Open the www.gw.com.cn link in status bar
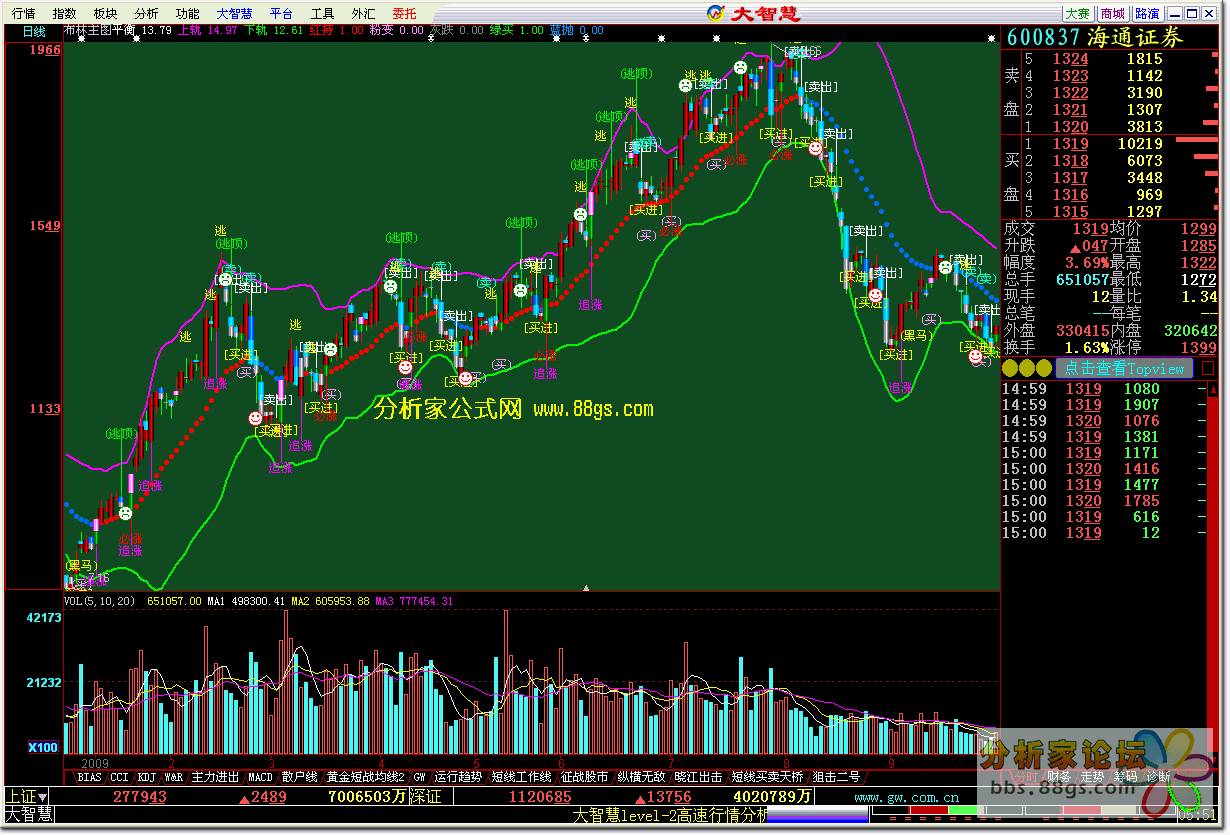The image size is (1230, 835). tap(906, 797)
